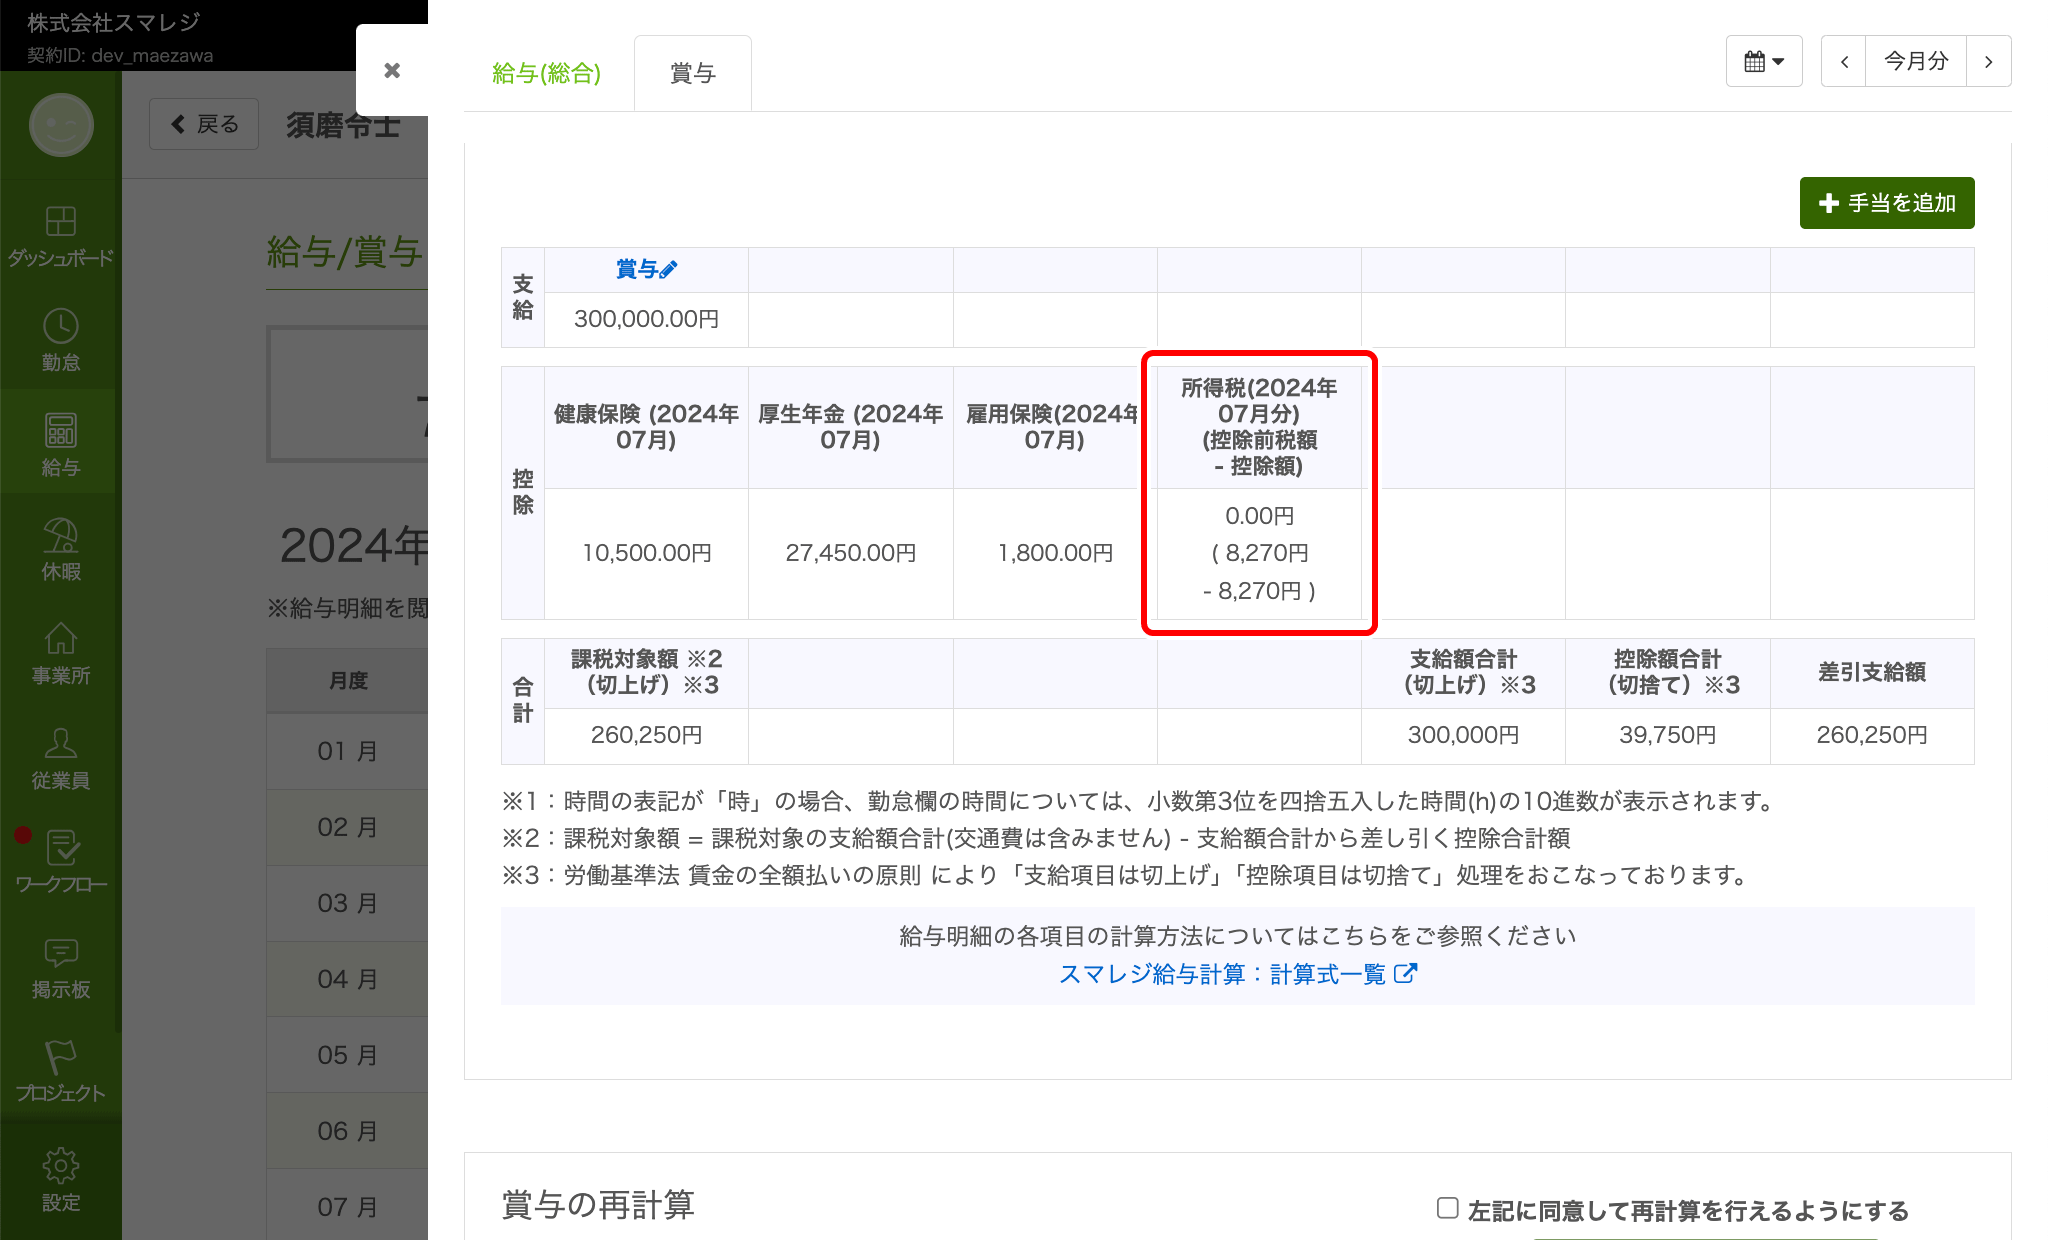The height and width of the screenshot is (1240, 2048).
Task: Click the 27,450.00円 pension value
Action: tap(850, 553)
